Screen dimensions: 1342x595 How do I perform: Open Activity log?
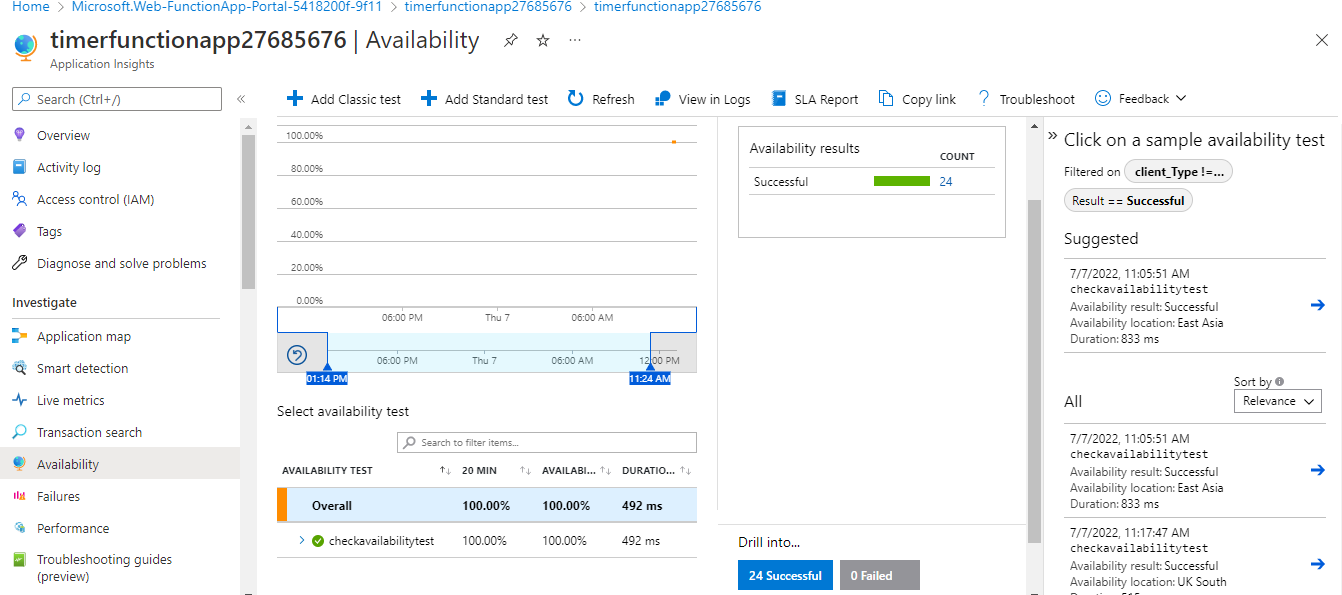tap(69, 167)
